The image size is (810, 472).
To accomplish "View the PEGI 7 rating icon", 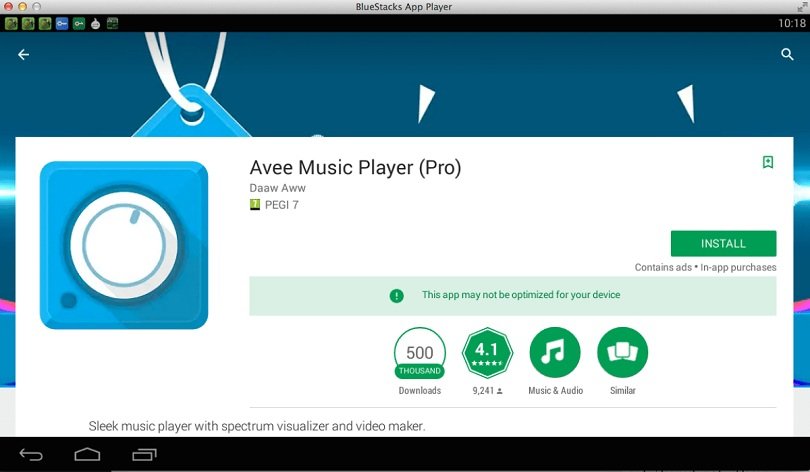I will click(x=255, y=204).
